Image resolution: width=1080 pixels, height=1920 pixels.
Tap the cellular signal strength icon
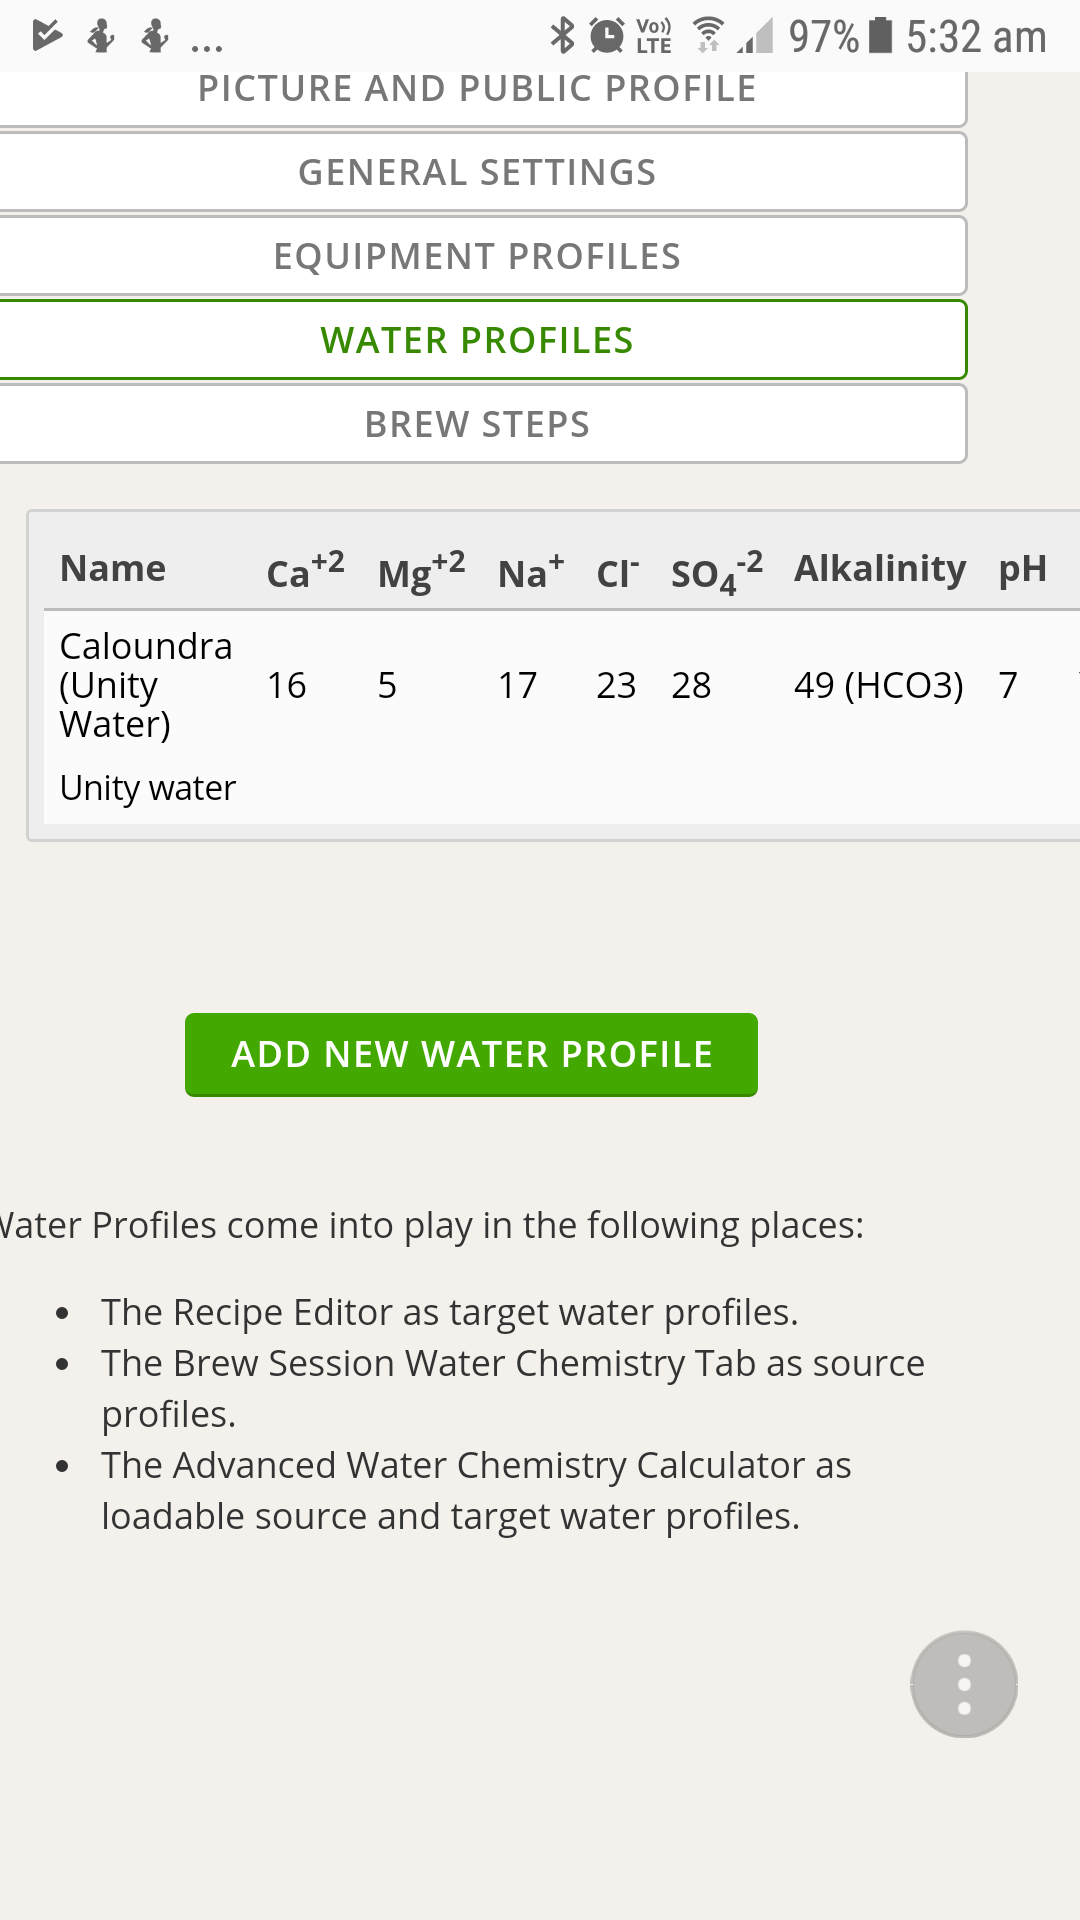point(757,36)
